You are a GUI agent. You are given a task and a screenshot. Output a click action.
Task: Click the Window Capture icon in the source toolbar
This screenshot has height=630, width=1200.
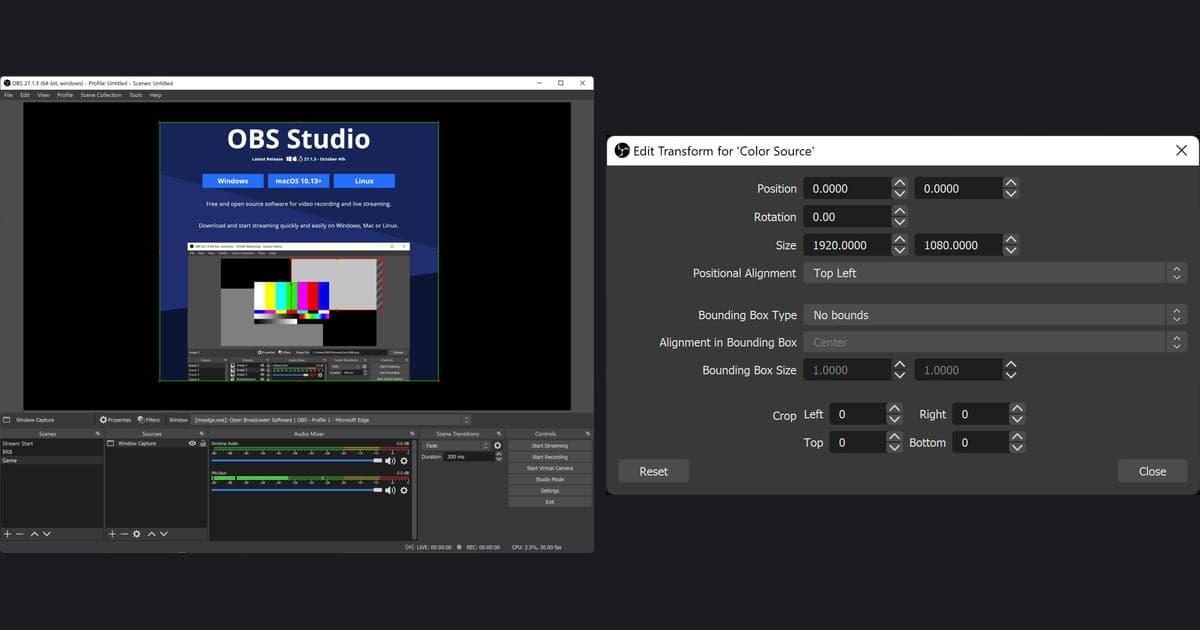[x=7, y=420]
